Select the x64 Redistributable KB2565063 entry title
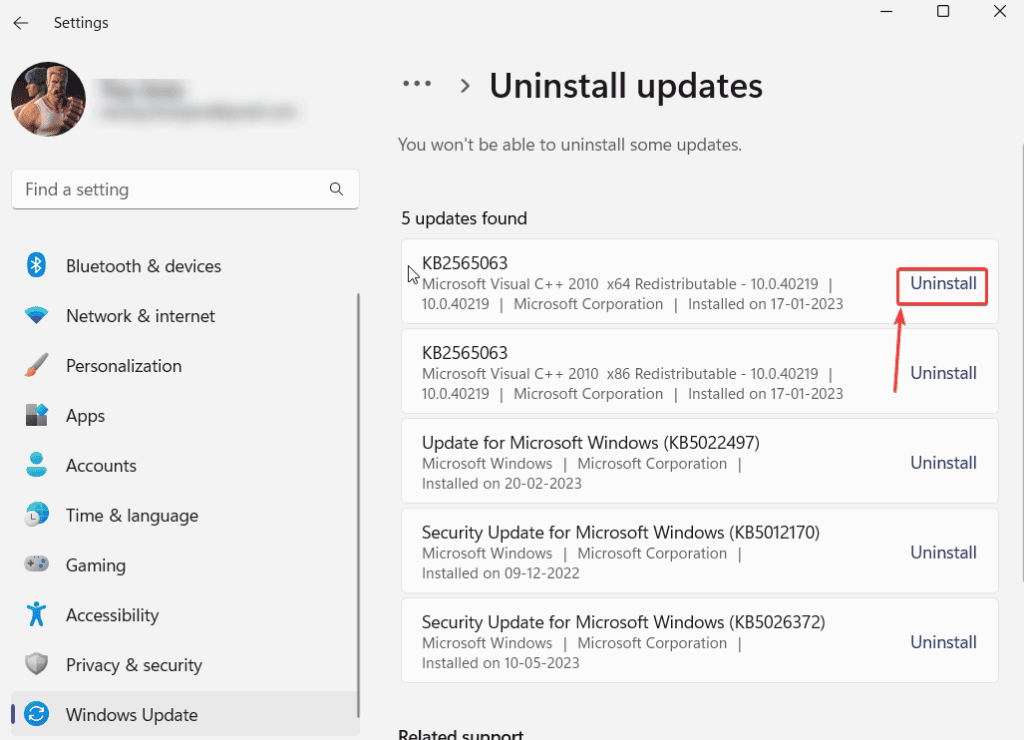The height and width of the screenshot is (740, 1024). pos(465,263)
